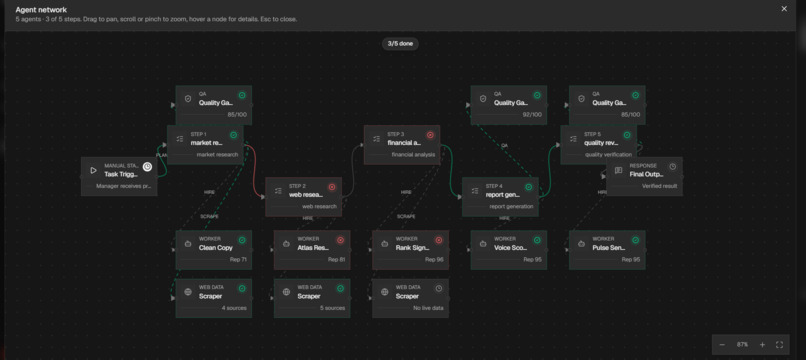
Task: Click the green check status on 92/100 Quality Gate
Action: click(x=537, y=95)
